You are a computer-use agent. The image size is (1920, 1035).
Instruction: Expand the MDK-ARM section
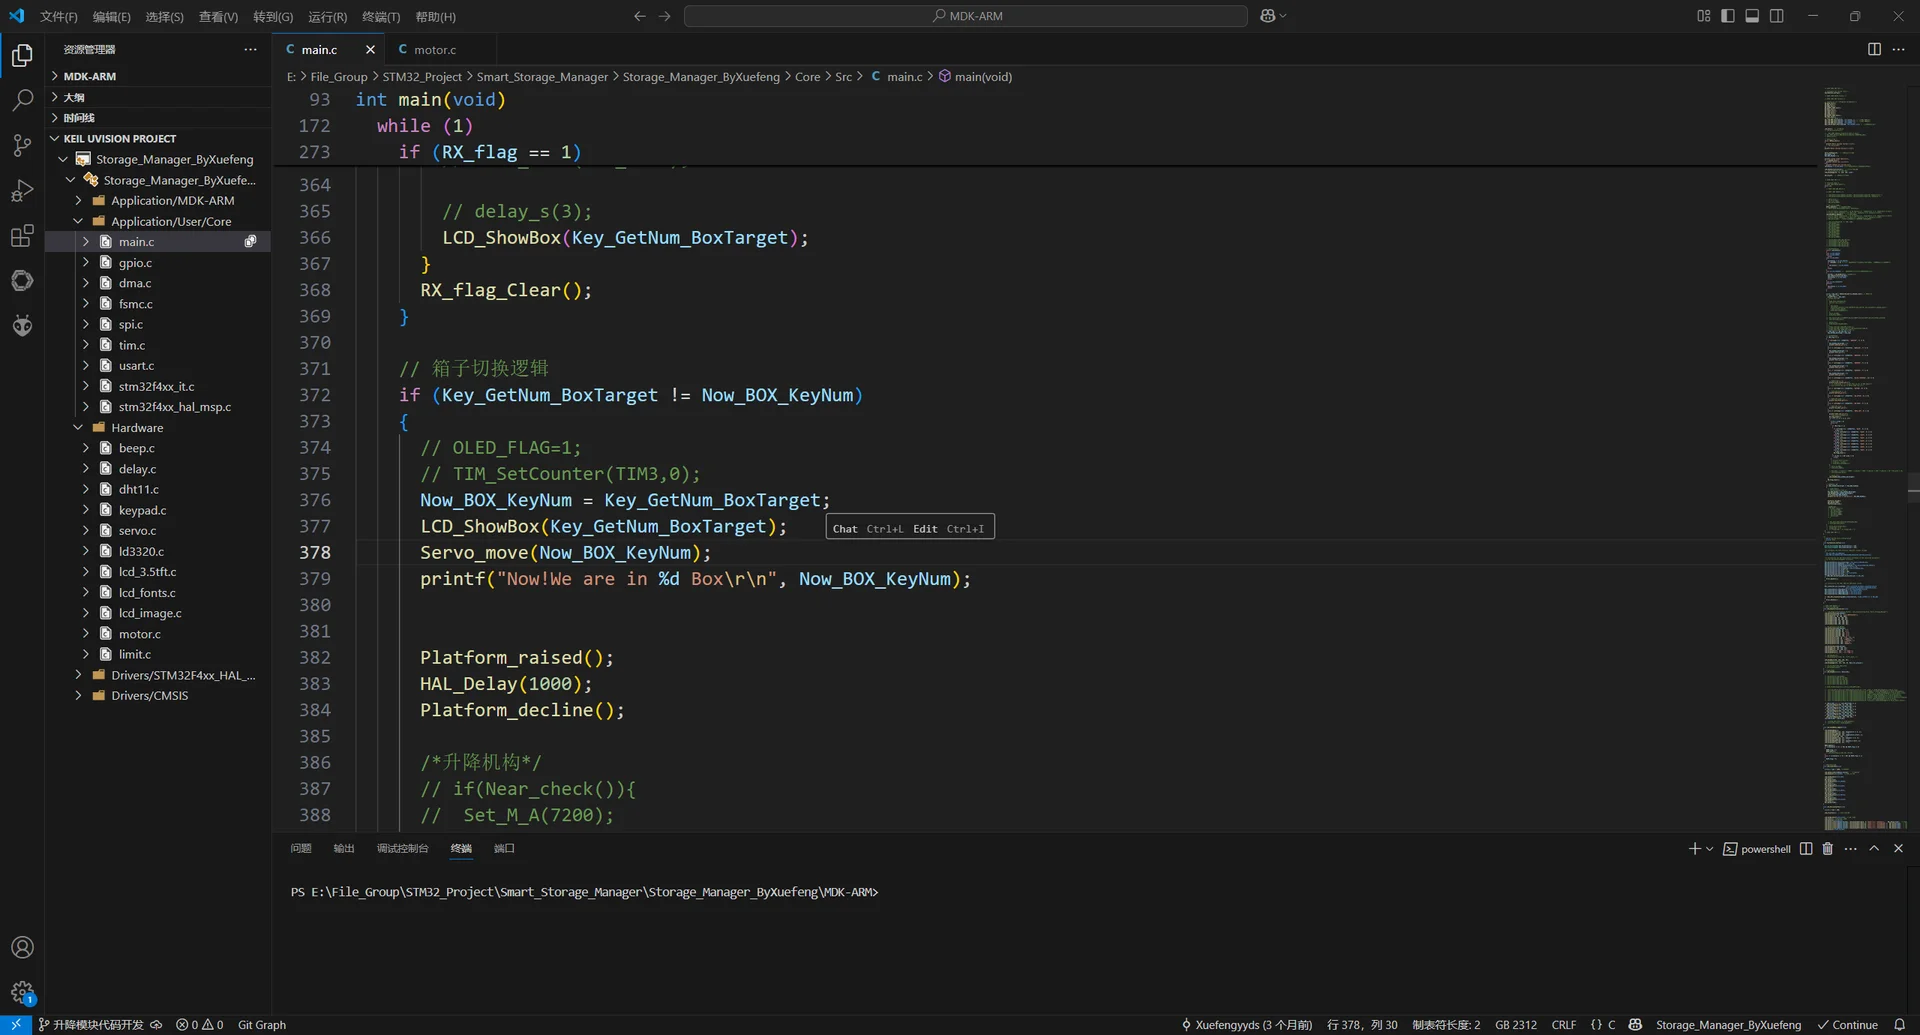pos(90,76)
